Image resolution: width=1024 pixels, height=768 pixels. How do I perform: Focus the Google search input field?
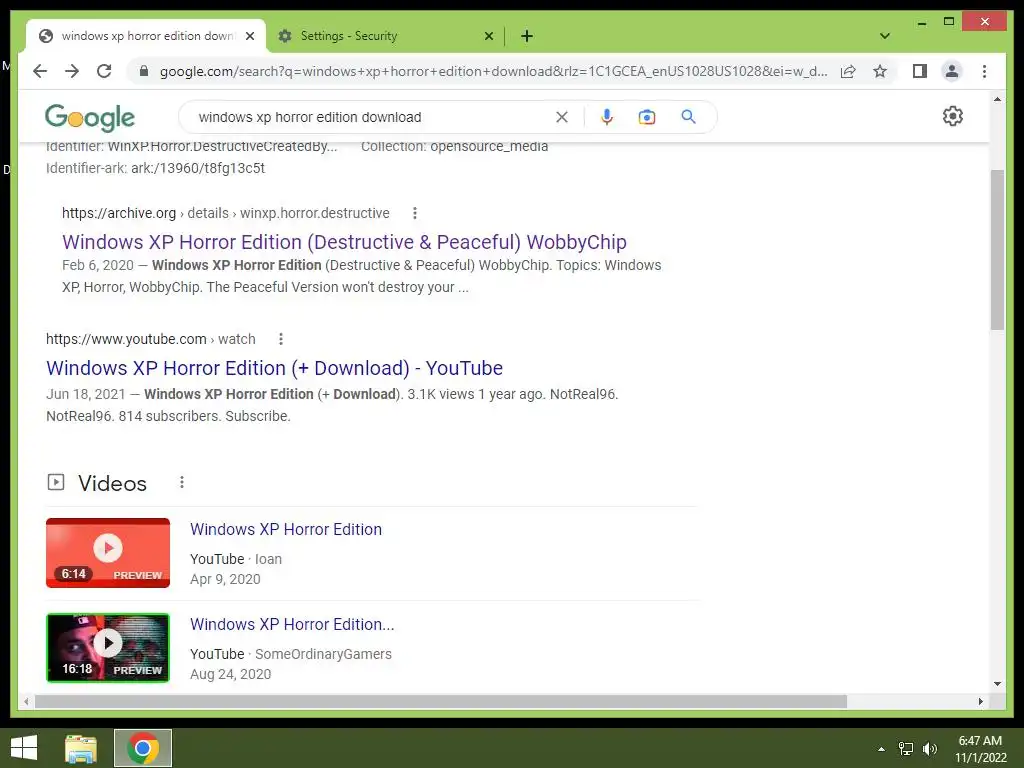pyautogui.click(x=372, y=117)
